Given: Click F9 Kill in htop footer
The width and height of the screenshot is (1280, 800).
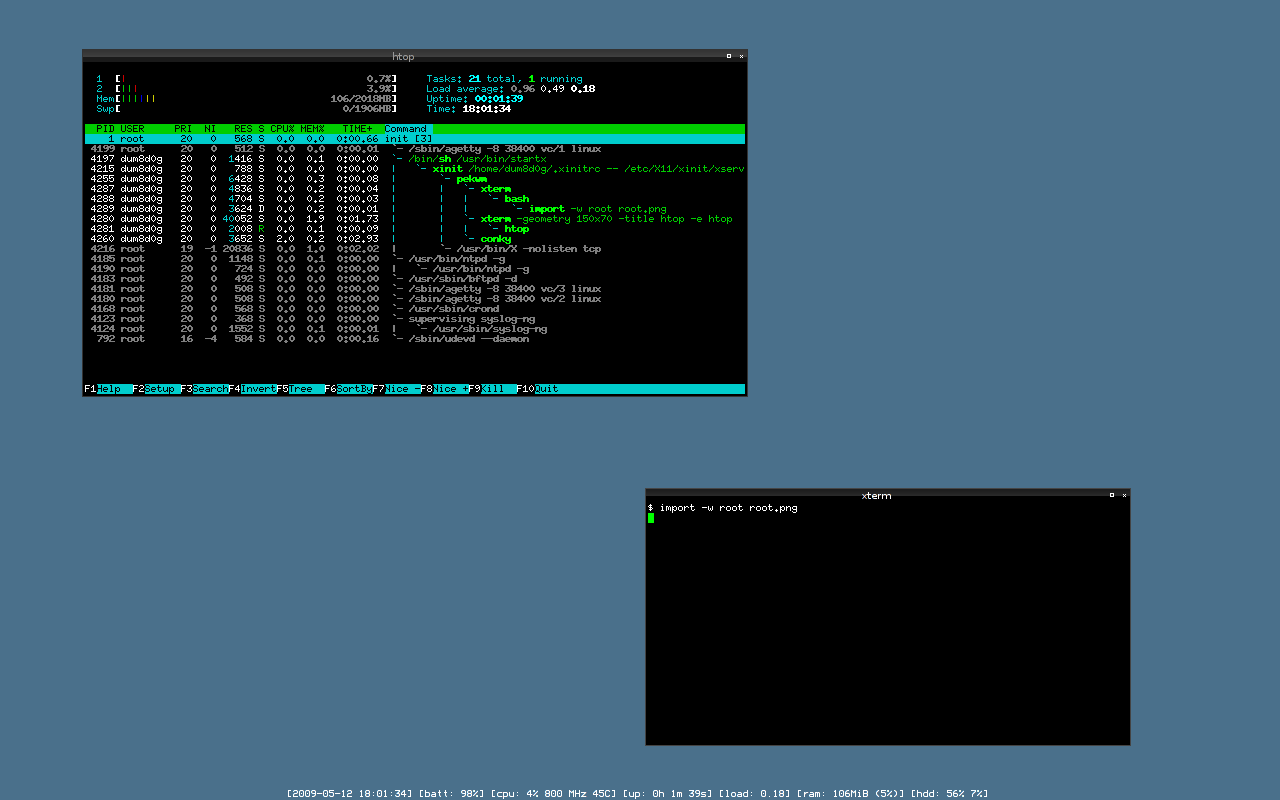Looking at the screenshot, I should coord(492,389).
